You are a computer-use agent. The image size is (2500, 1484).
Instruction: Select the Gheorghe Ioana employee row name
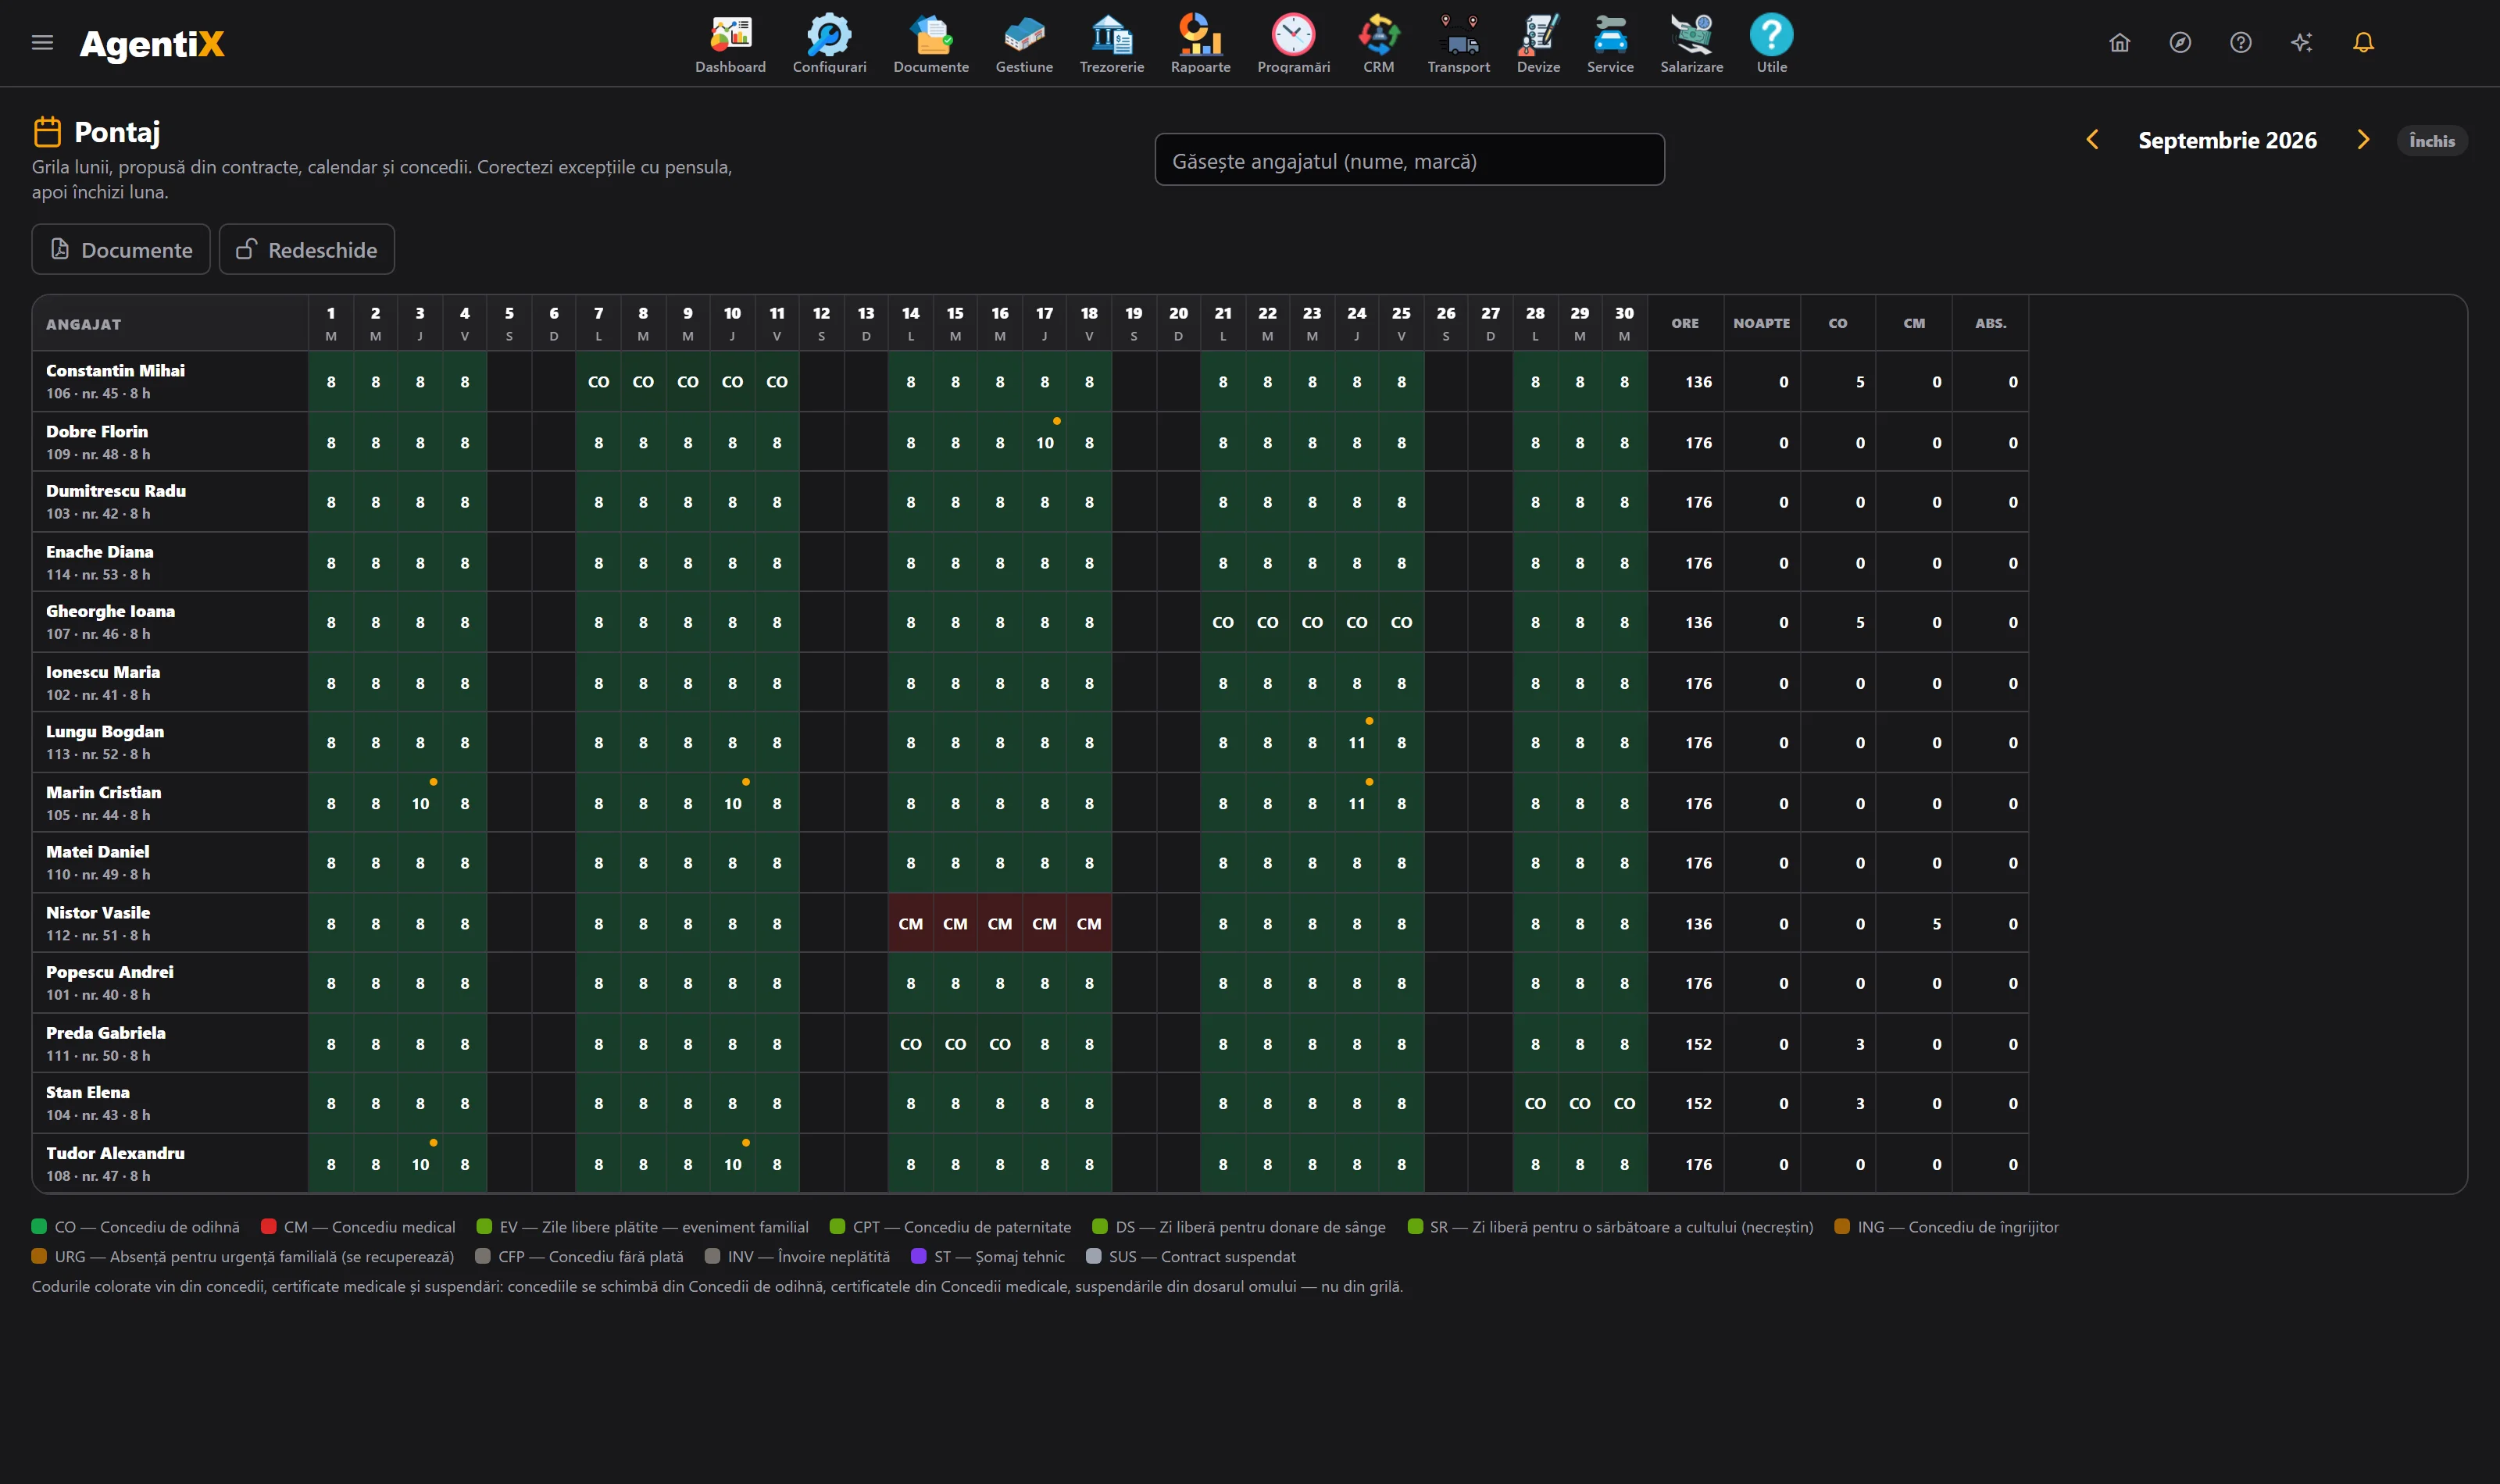click(110, 611)
